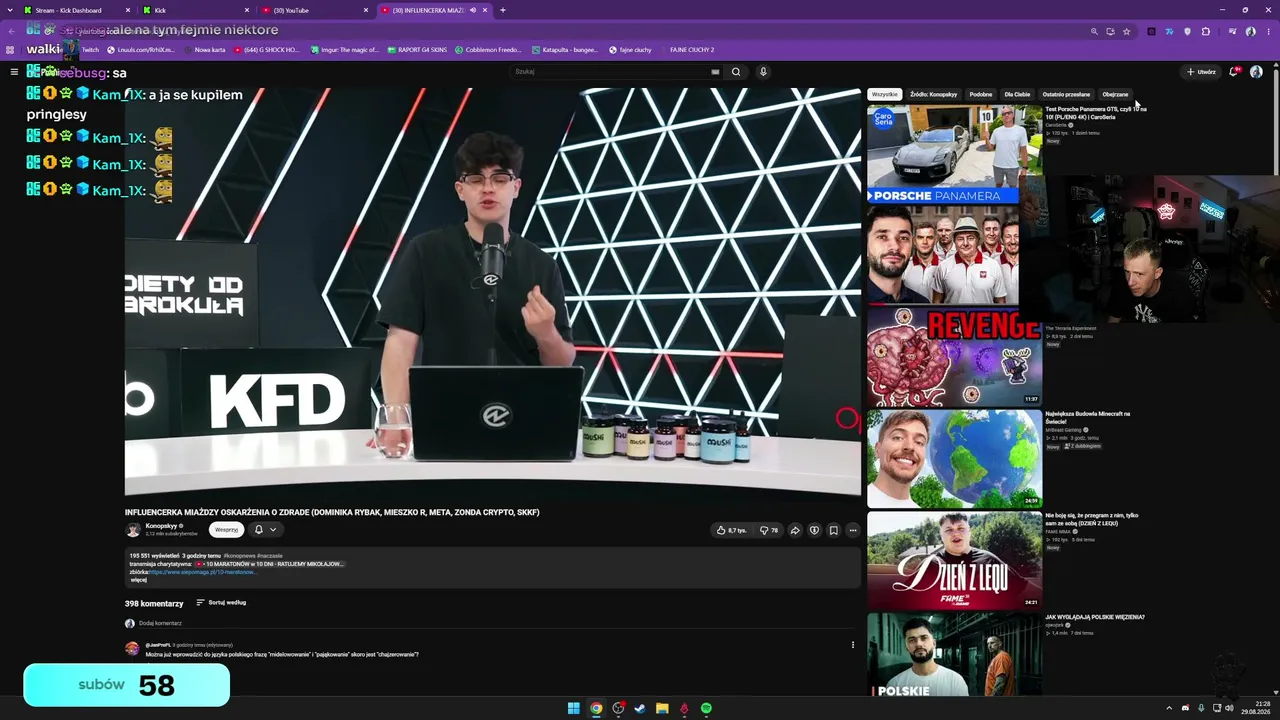Open the Dzień z Lequ video thumbnail

click(x=954, y=560)
